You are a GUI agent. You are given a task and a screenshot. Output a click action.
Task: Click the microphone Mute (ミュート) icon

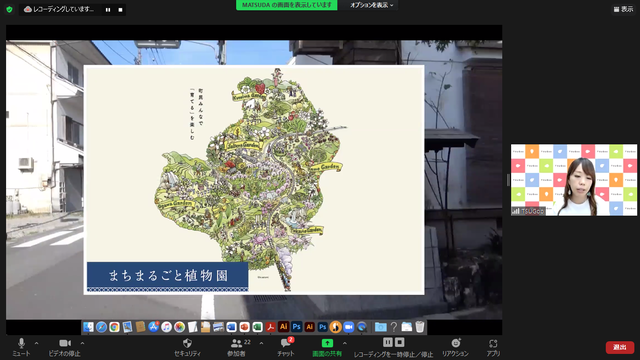(x=21, y=343)
